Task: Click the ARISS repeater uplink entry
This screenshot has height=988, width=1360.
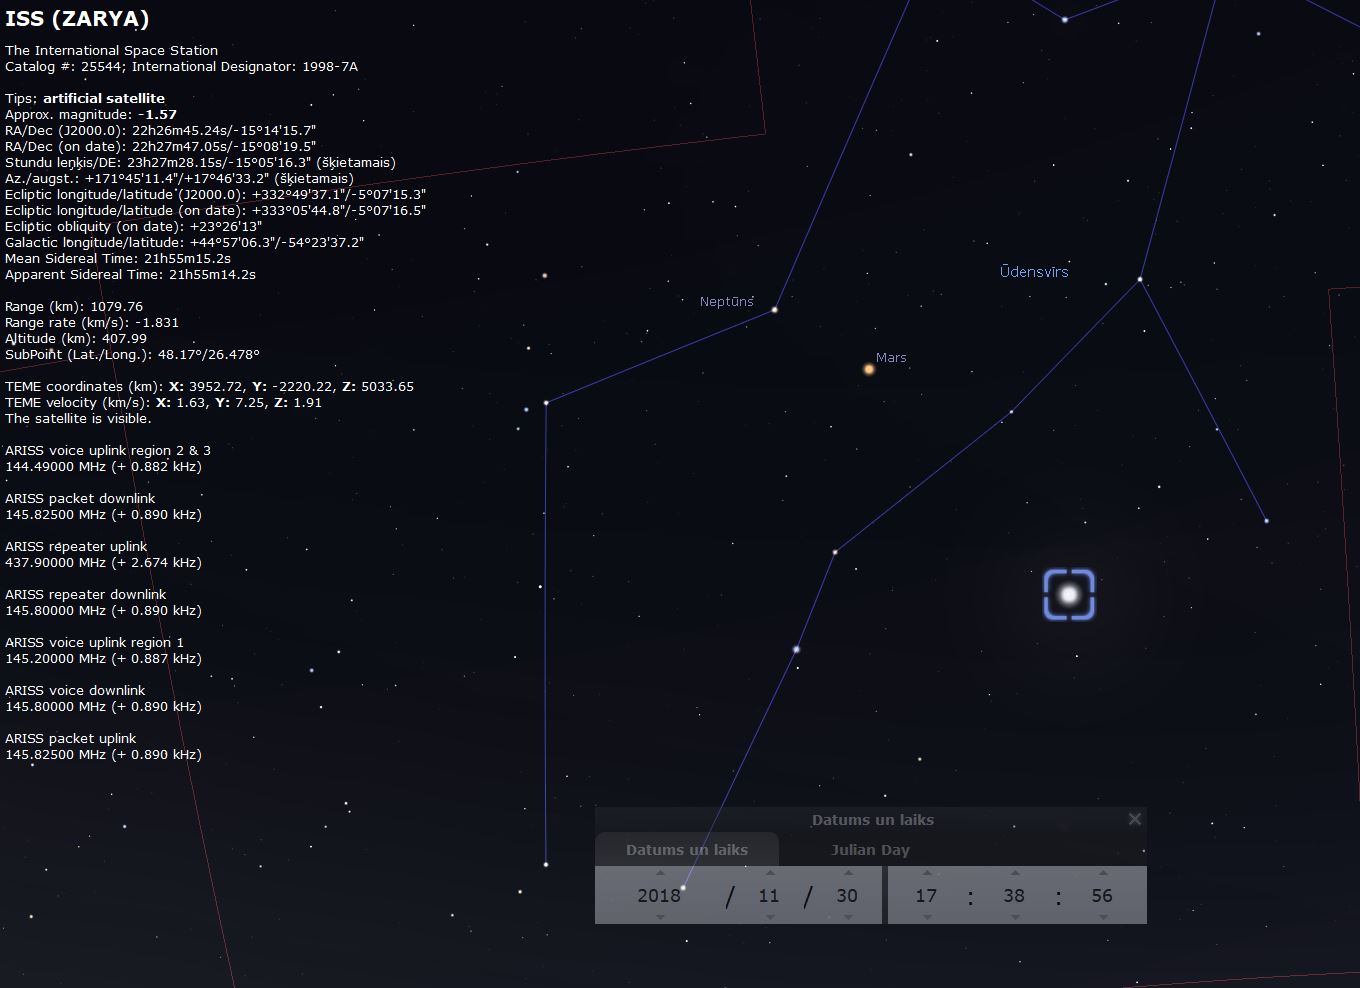Action: coord(76,547)
